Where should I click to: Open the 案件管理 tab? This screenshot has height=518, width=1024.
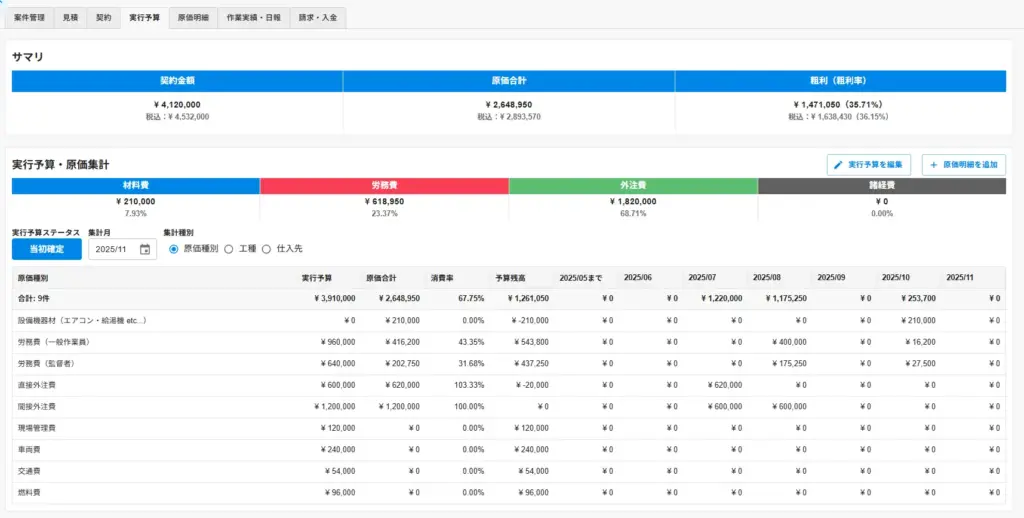tap(30, 18)
